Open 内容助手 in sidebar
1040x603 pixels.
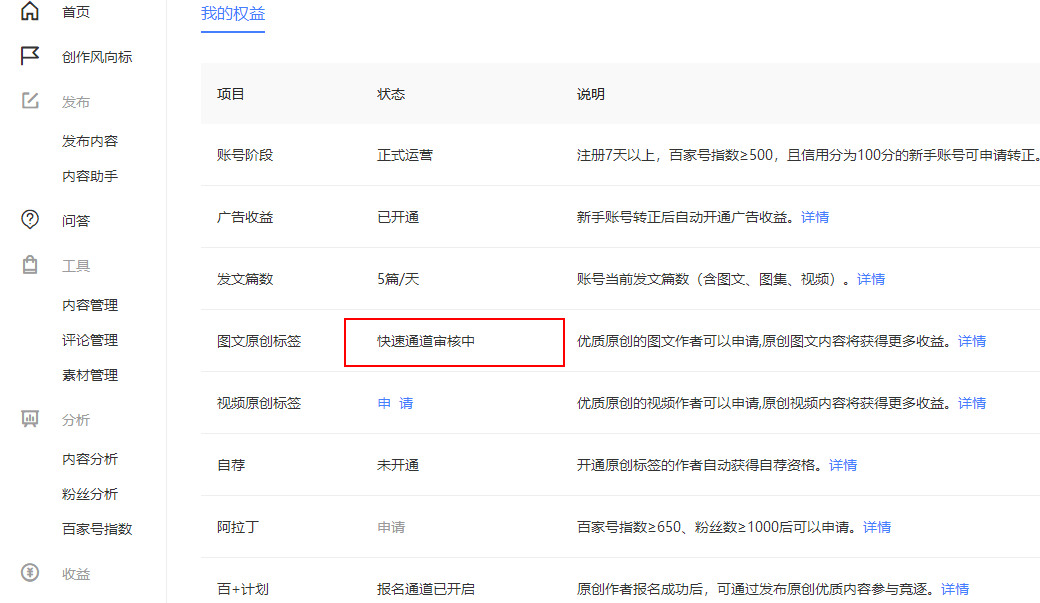click(x=90, y=176)
